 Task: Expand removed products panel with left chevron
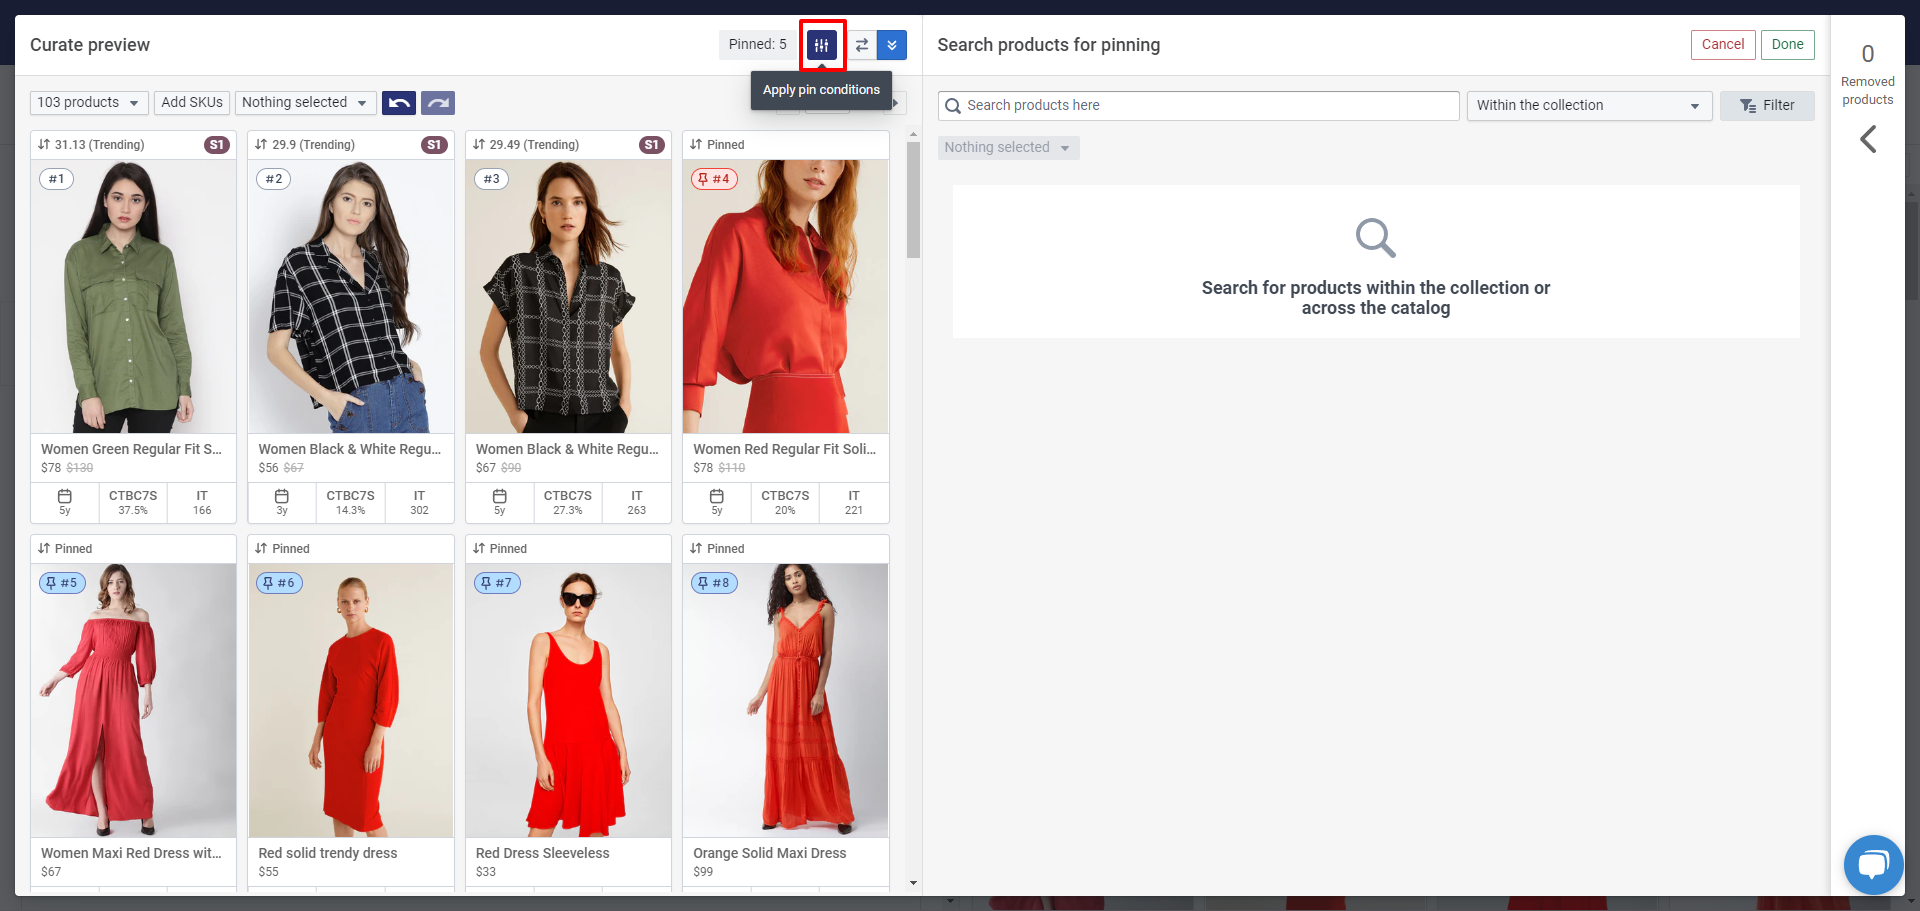coord(1868,139)
